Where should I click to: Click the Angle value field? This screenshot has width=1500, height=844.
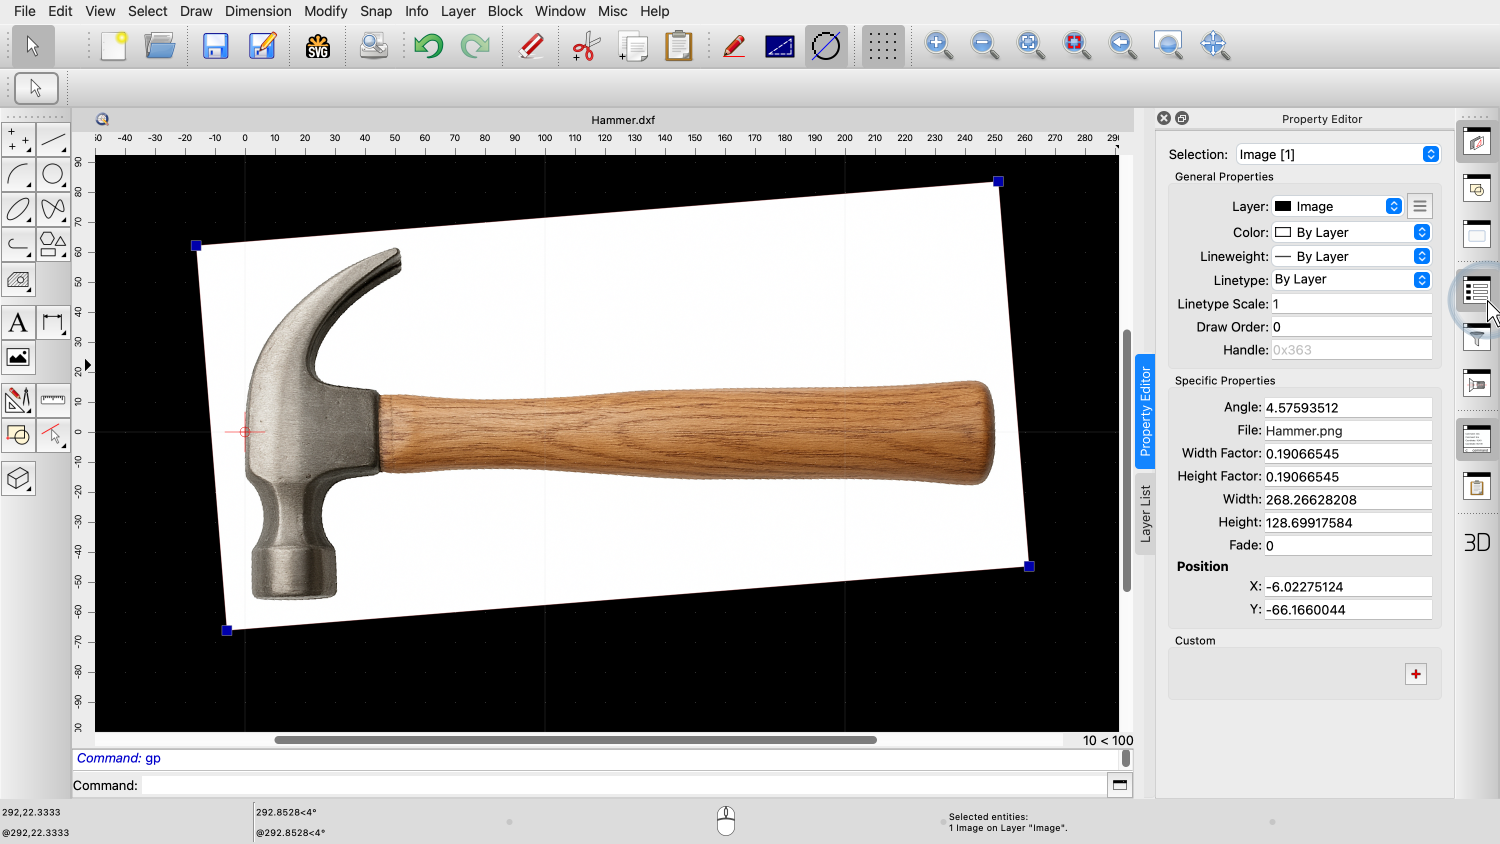tap(1347, 408)
